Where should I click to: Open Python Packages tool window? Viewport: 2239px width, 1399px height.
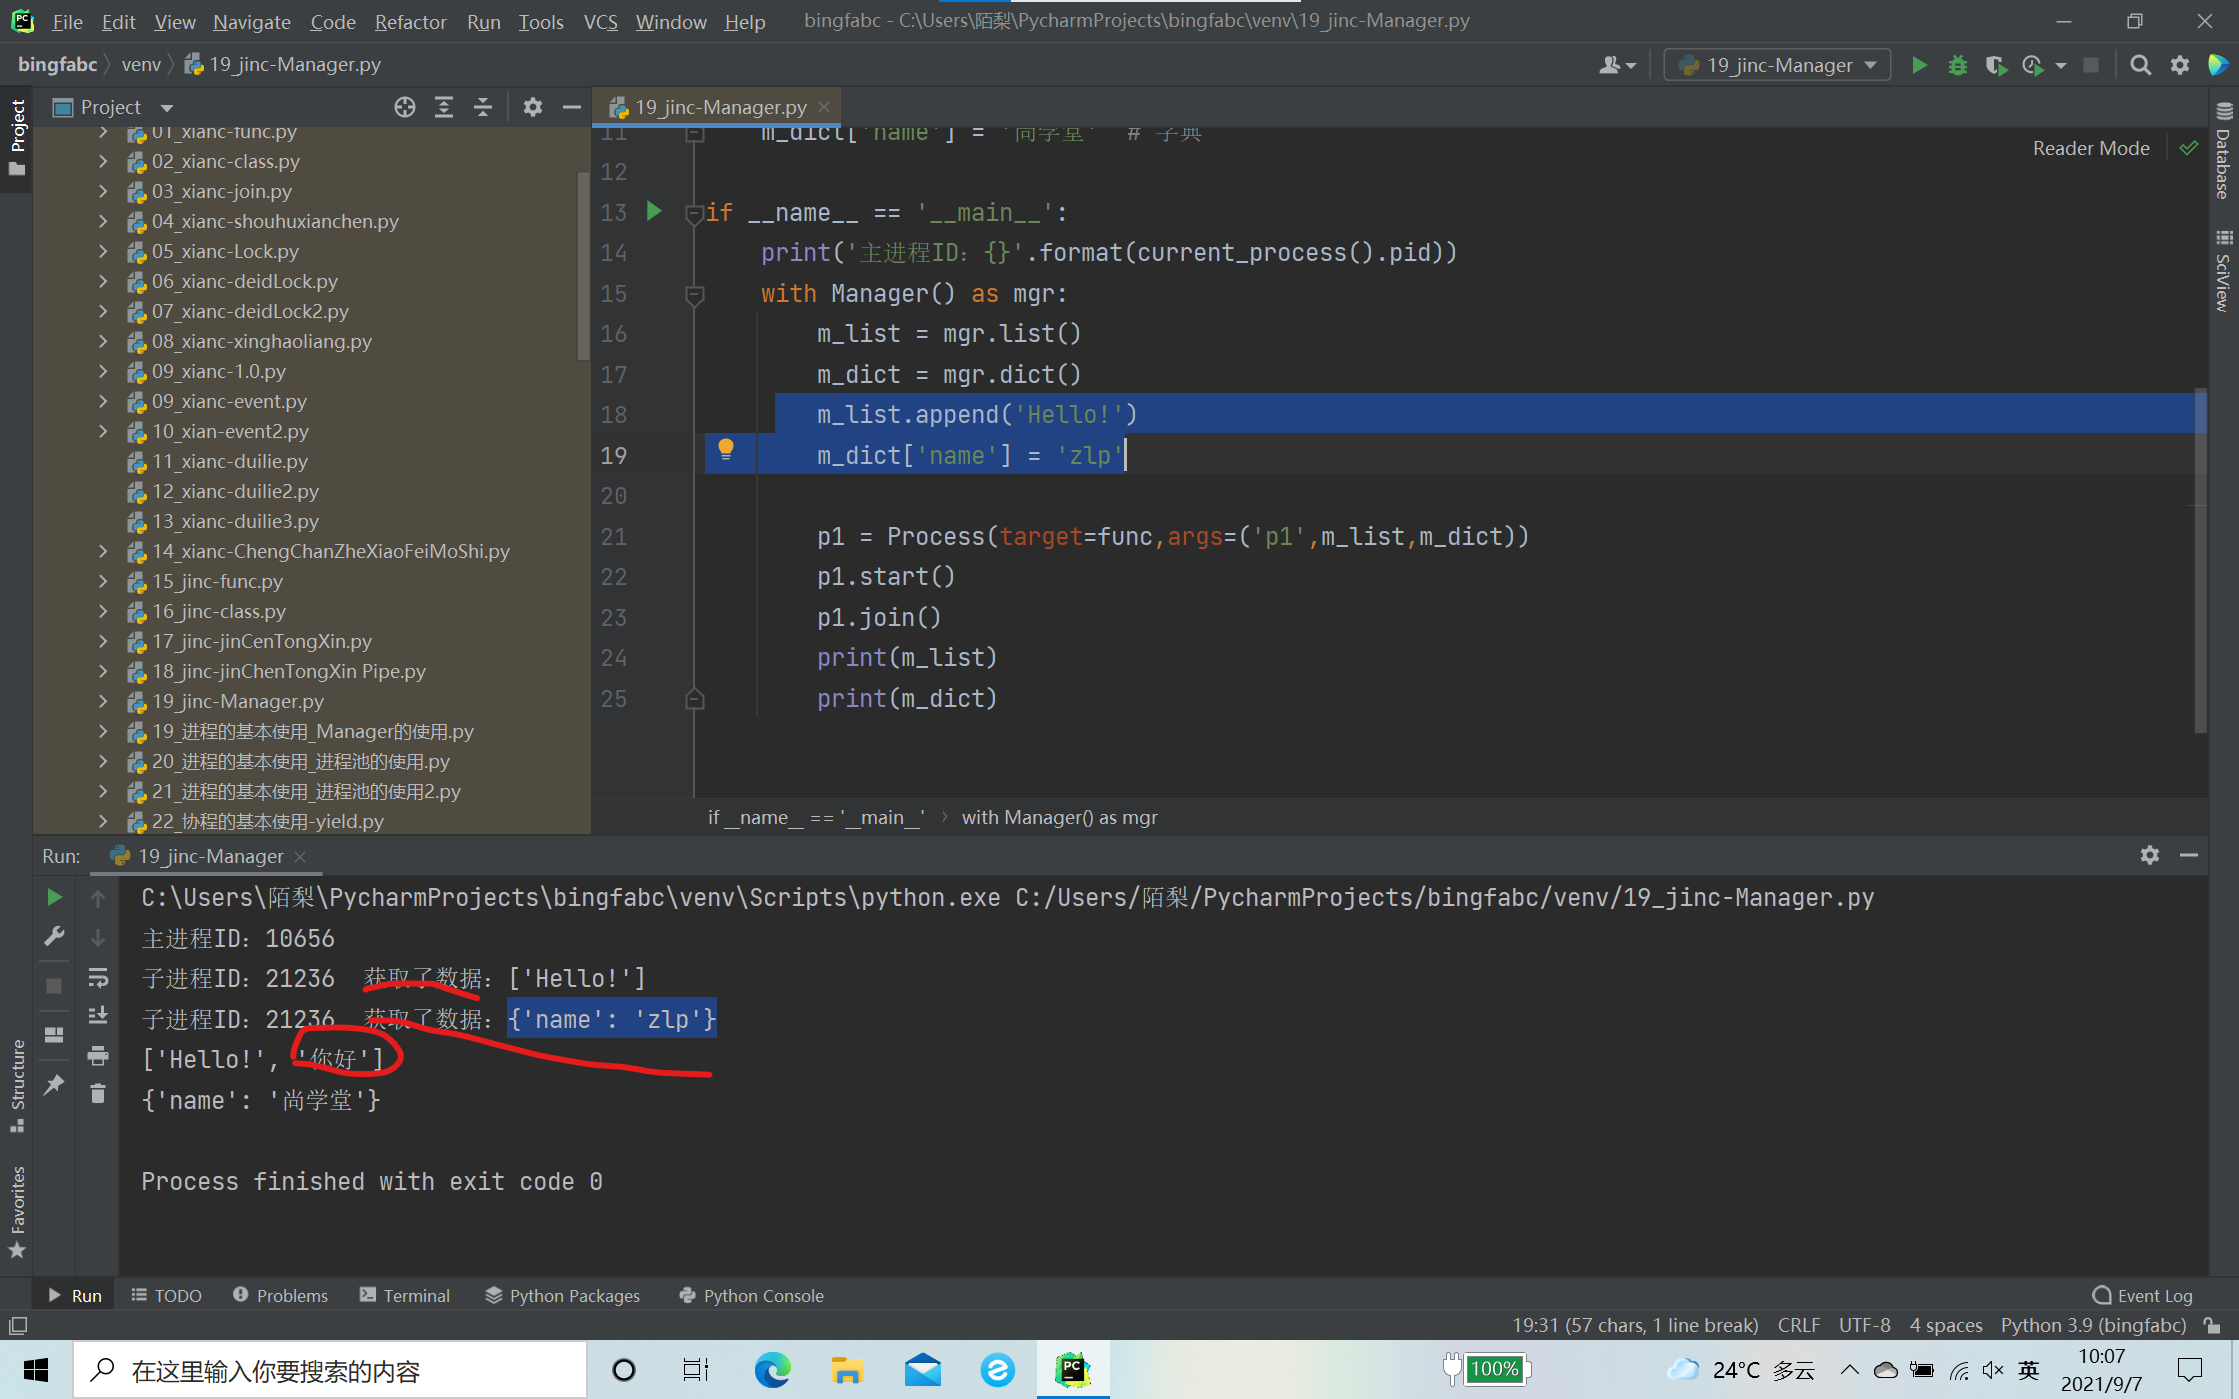click(x=563, y=1295)
